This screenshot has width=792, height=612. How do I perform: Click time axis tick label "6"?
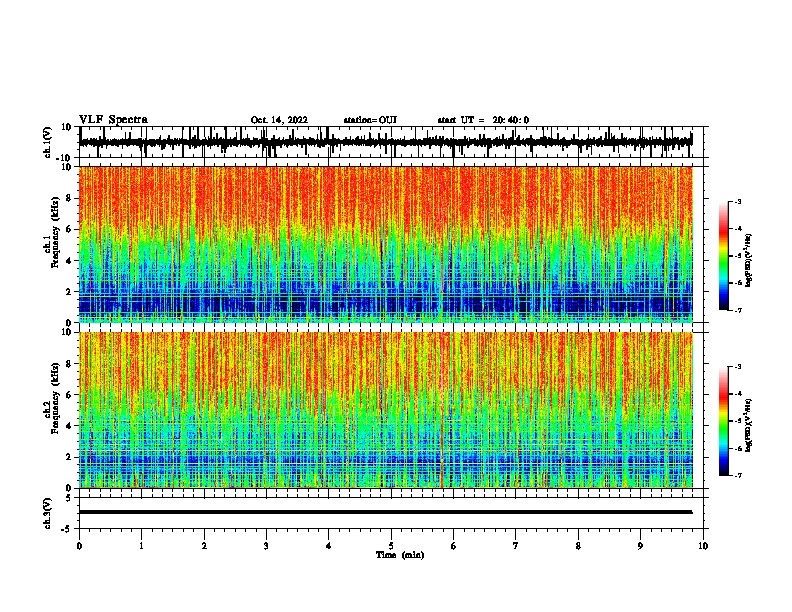click(x=454, y=546)
